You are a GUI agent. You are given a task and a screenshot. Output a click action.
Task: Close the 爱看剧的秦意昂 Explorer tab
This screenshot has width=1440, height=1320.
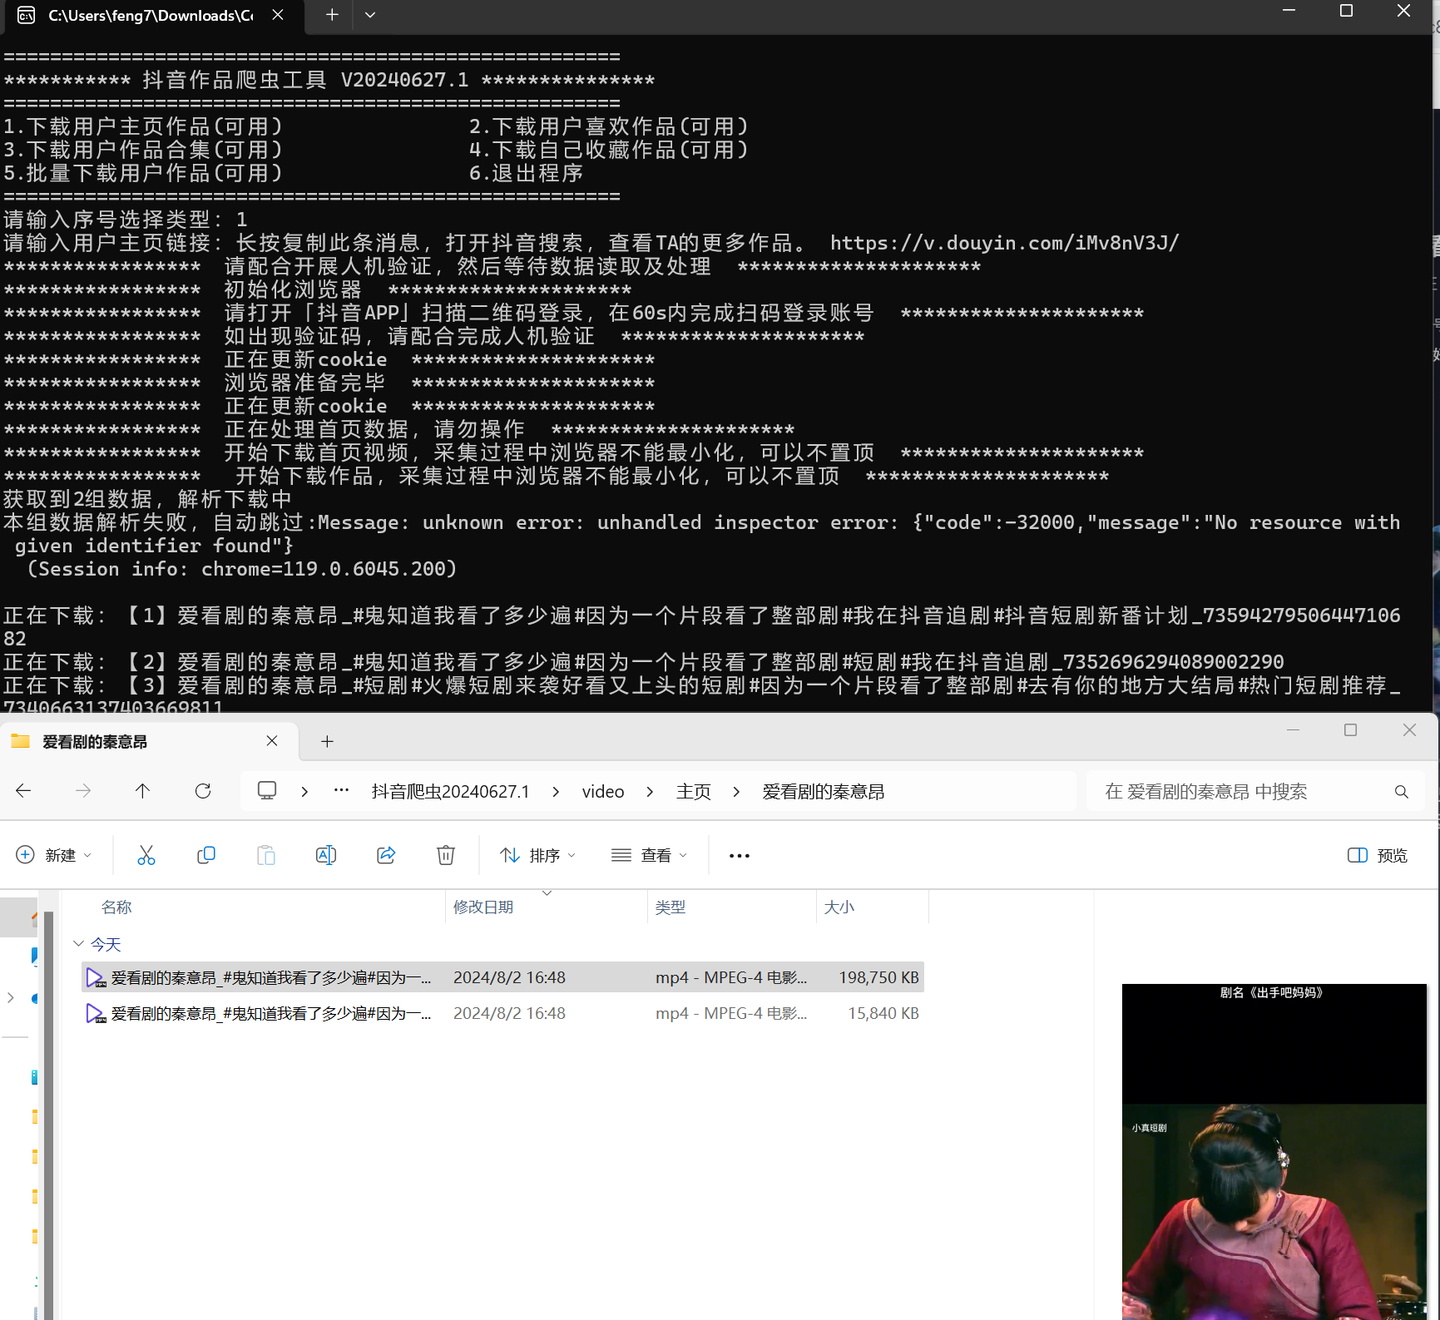[272, 741]
